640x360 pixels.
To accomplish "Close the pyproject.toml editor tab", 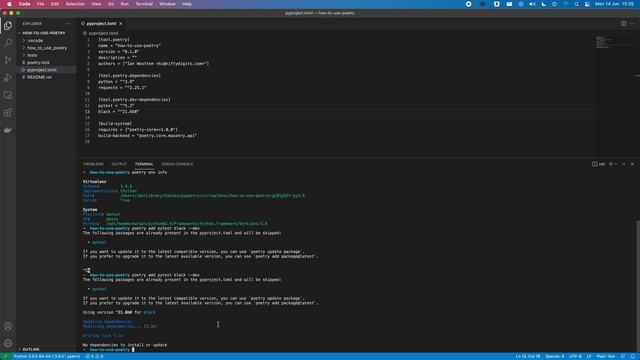I will click(121, 24).
